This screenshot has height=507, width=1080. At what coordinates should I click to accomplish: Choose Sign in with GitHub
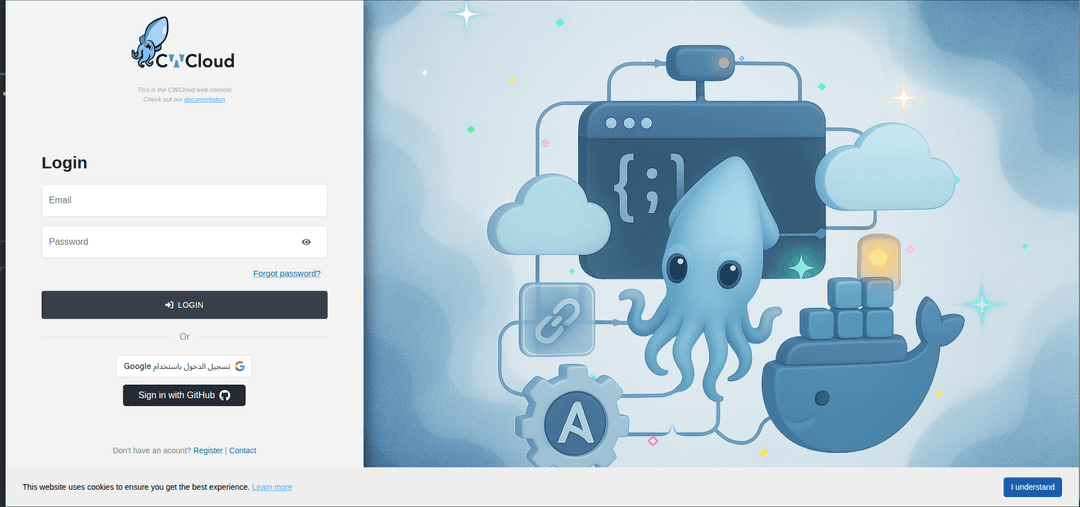coord(184,395)
